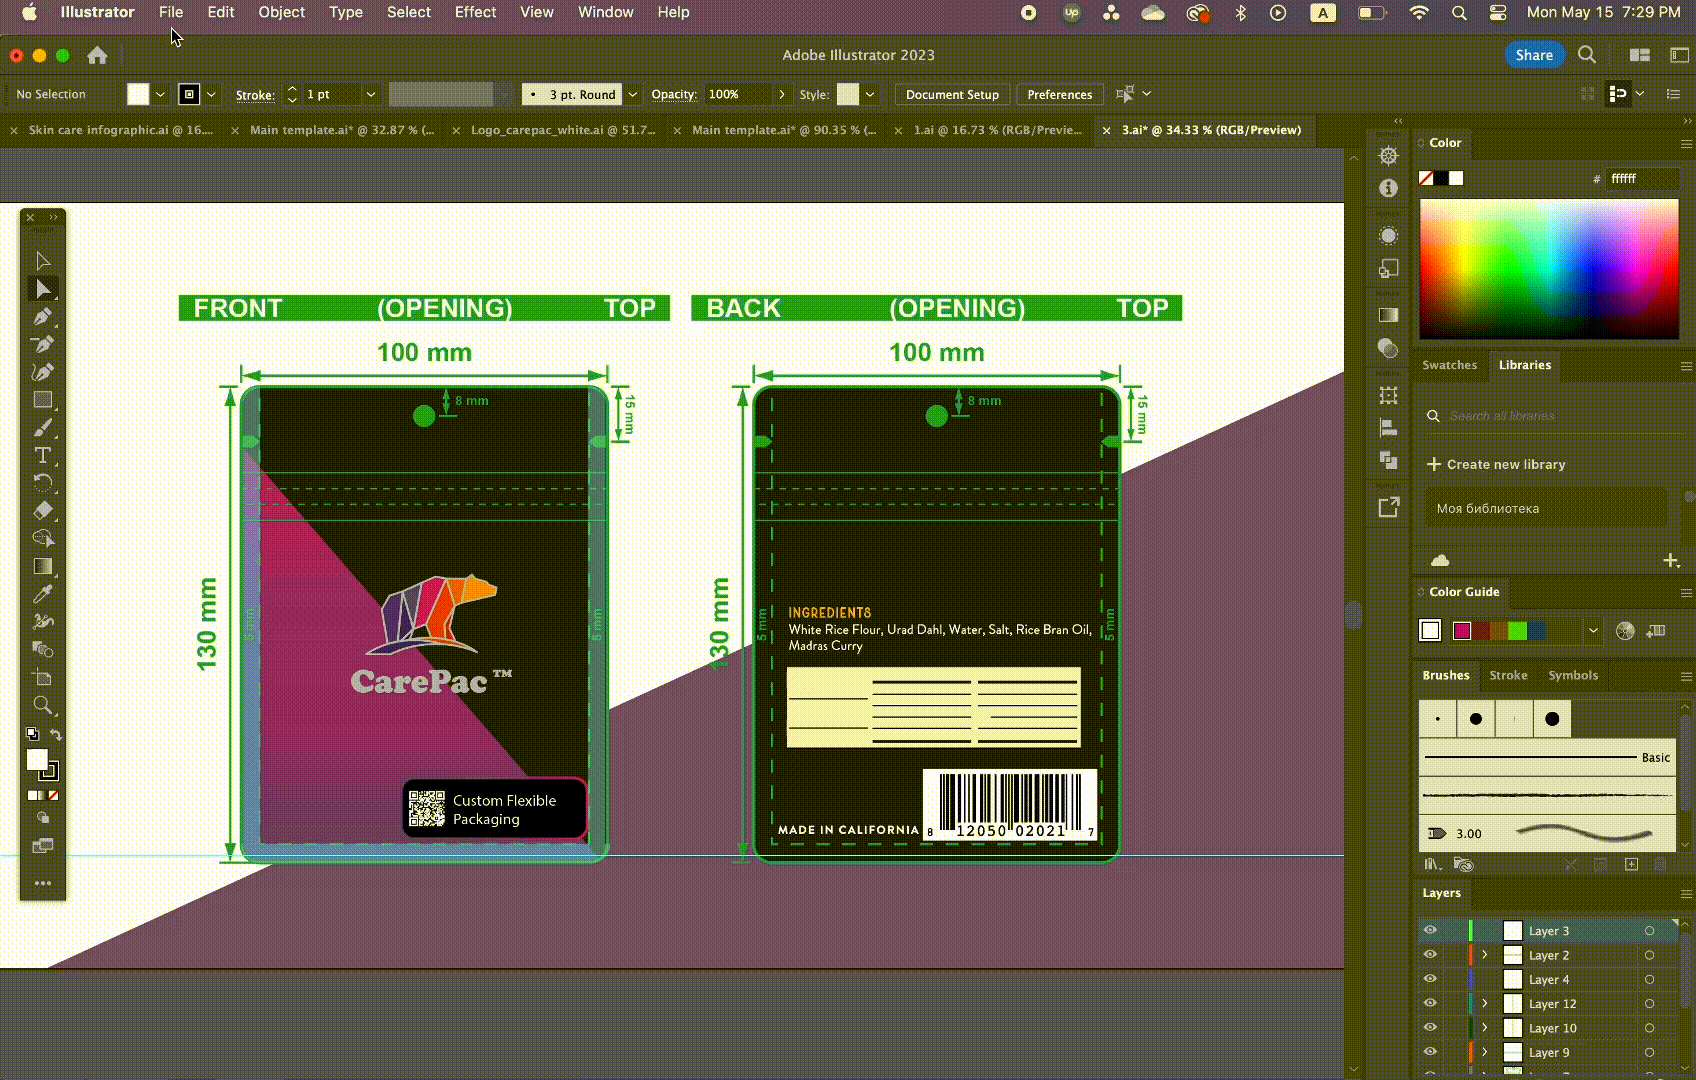Open Color Guide harmony rules dropdown
1696x1080 pixels.
[x=1593, y=631]
